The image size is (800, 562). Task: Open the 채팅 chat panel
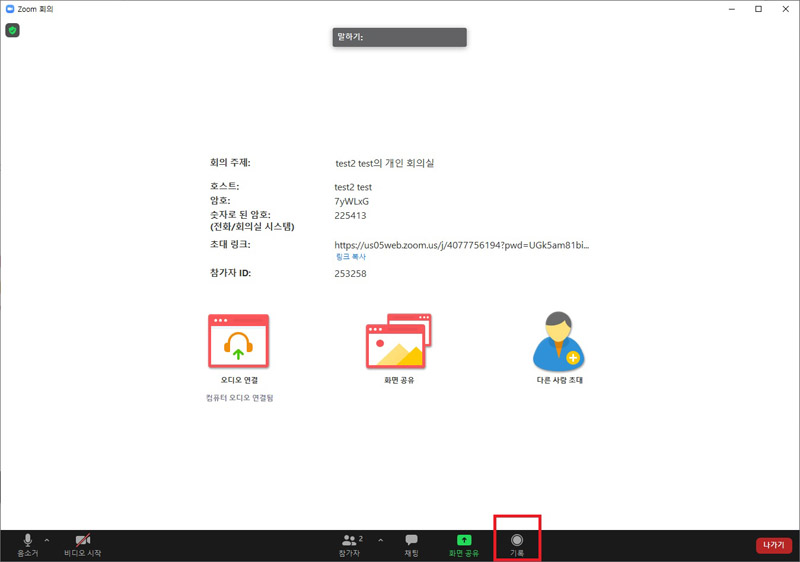click(x=411, y=545)
